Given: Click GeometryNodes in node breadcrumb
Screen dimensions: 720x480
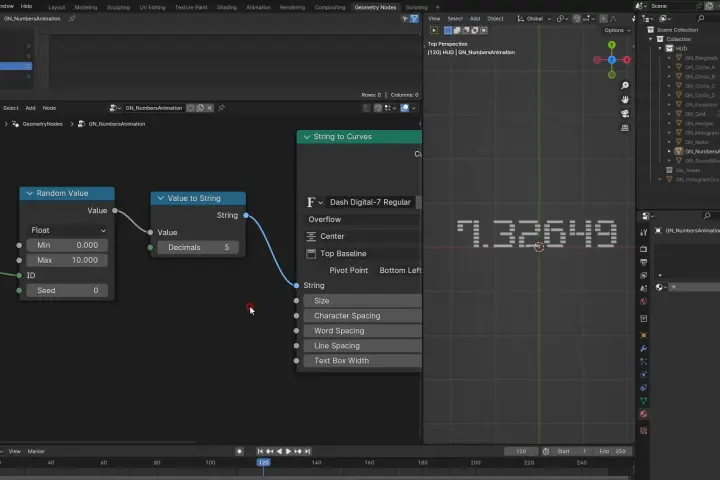Looking at the screenshot, I should 42,124.
